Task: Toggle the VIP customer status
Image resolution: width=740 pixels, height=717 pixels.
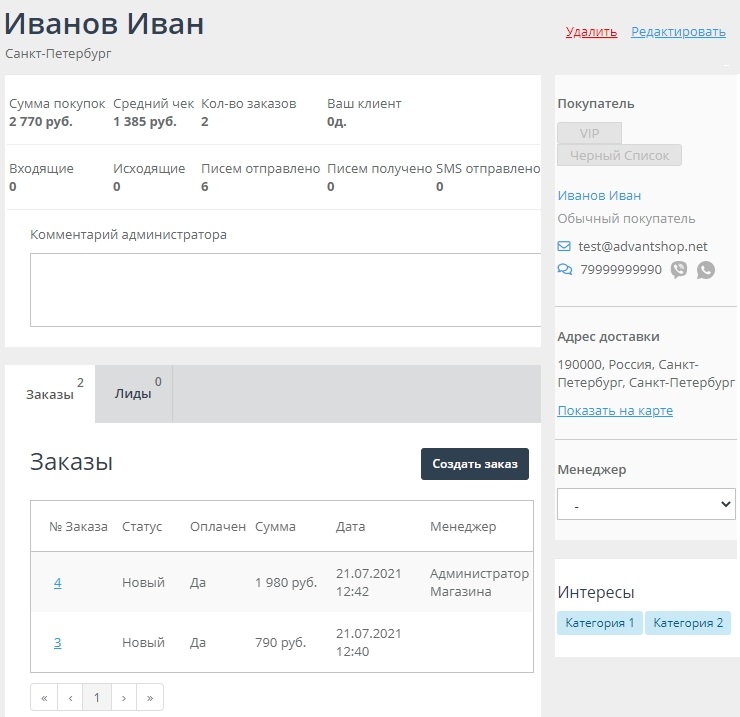Action: pyautogui.click(x=589, y=133)
